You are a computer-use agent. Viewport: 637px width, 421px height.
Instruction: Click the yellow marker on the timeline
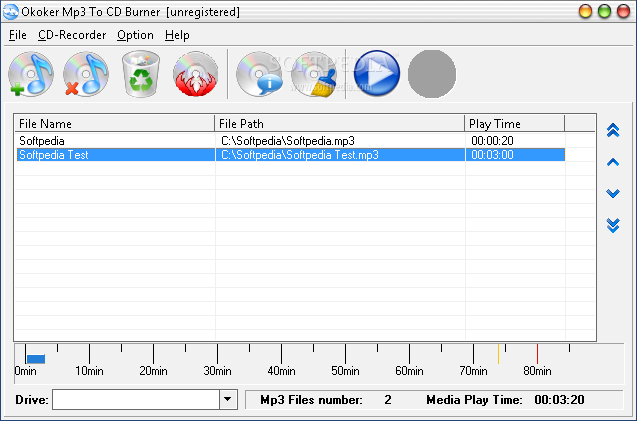point(498,354)
